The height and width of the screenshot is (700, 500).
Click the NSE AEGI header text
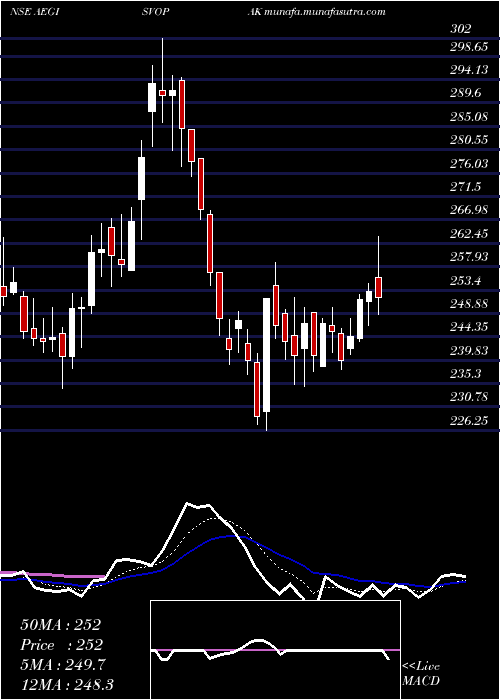click(34, 12)
